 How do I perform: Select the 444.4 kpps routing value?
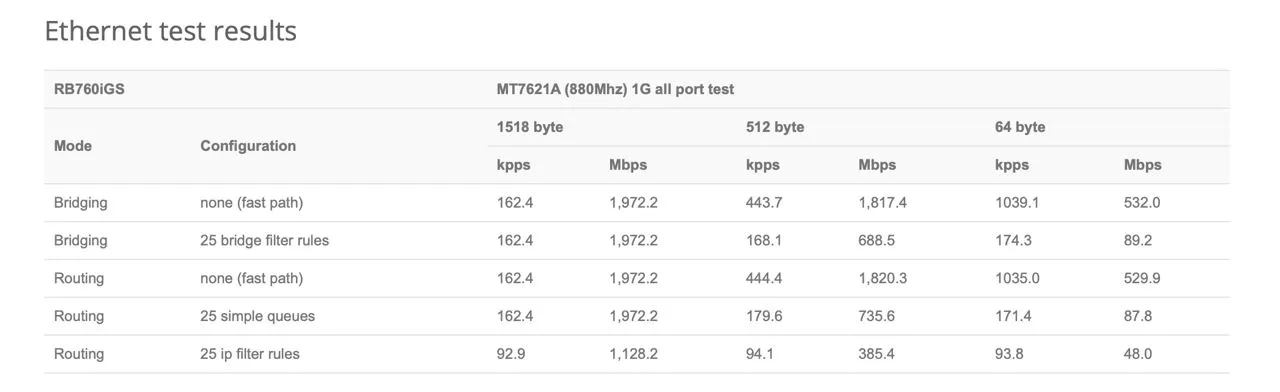765,278
